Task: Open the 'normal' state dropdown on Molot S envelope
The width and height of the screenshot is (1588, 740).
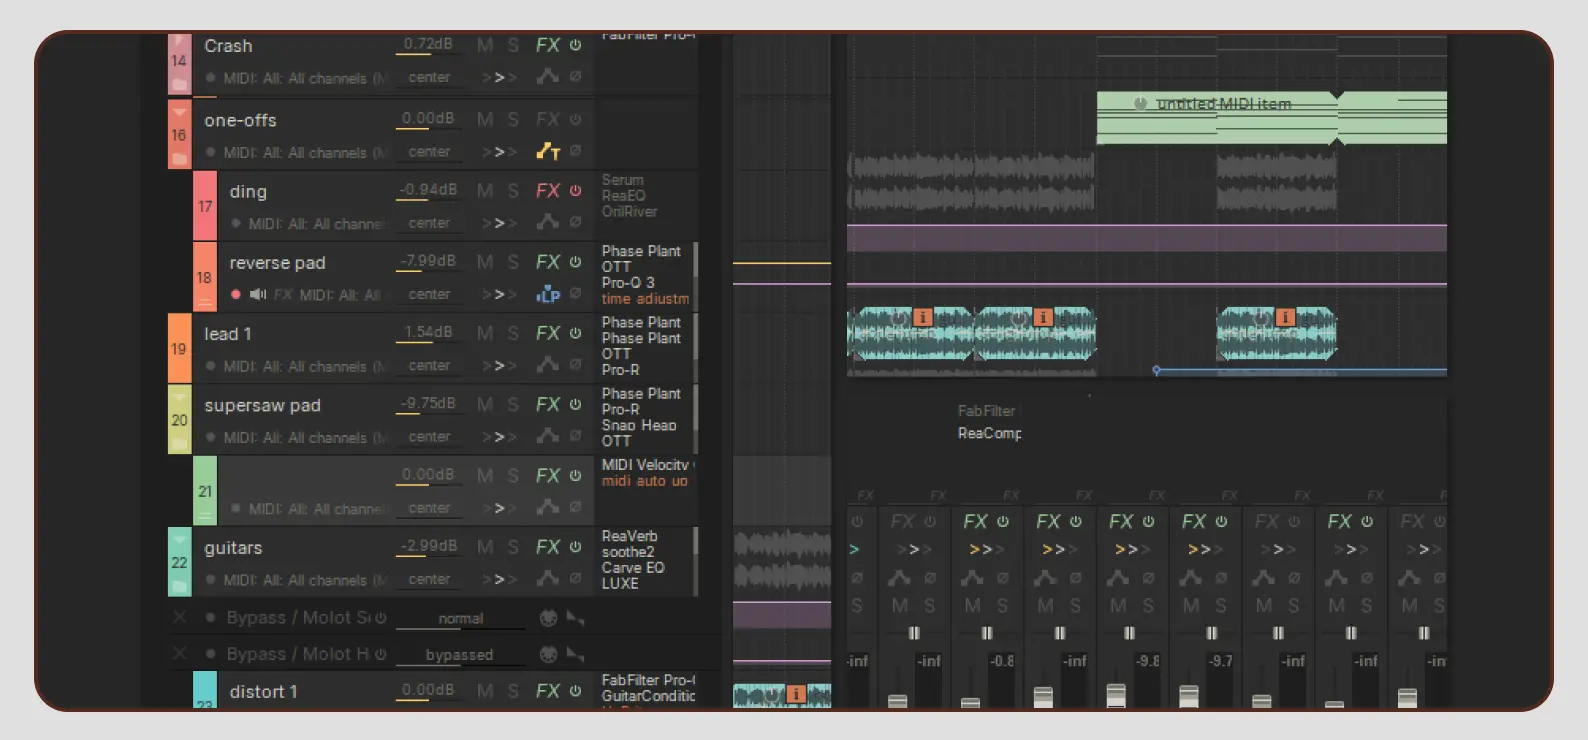Action: [x=460, y=619]
